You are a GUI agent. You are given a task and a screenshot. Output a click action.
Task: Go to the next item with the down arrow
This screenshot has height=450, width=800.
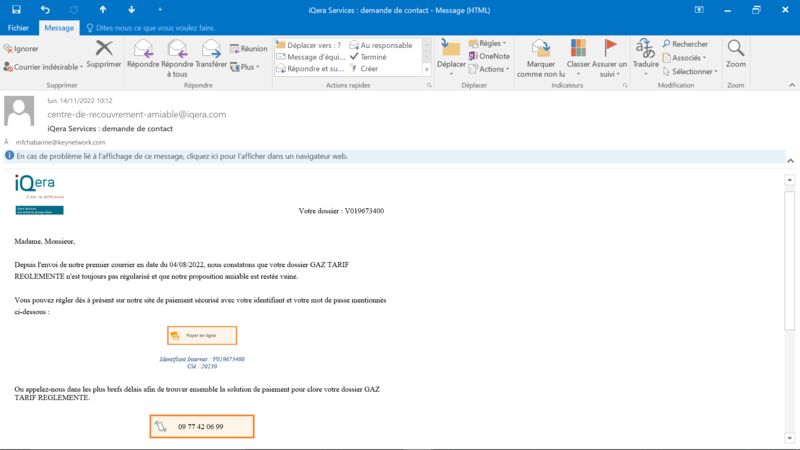[x=132, y=9]
